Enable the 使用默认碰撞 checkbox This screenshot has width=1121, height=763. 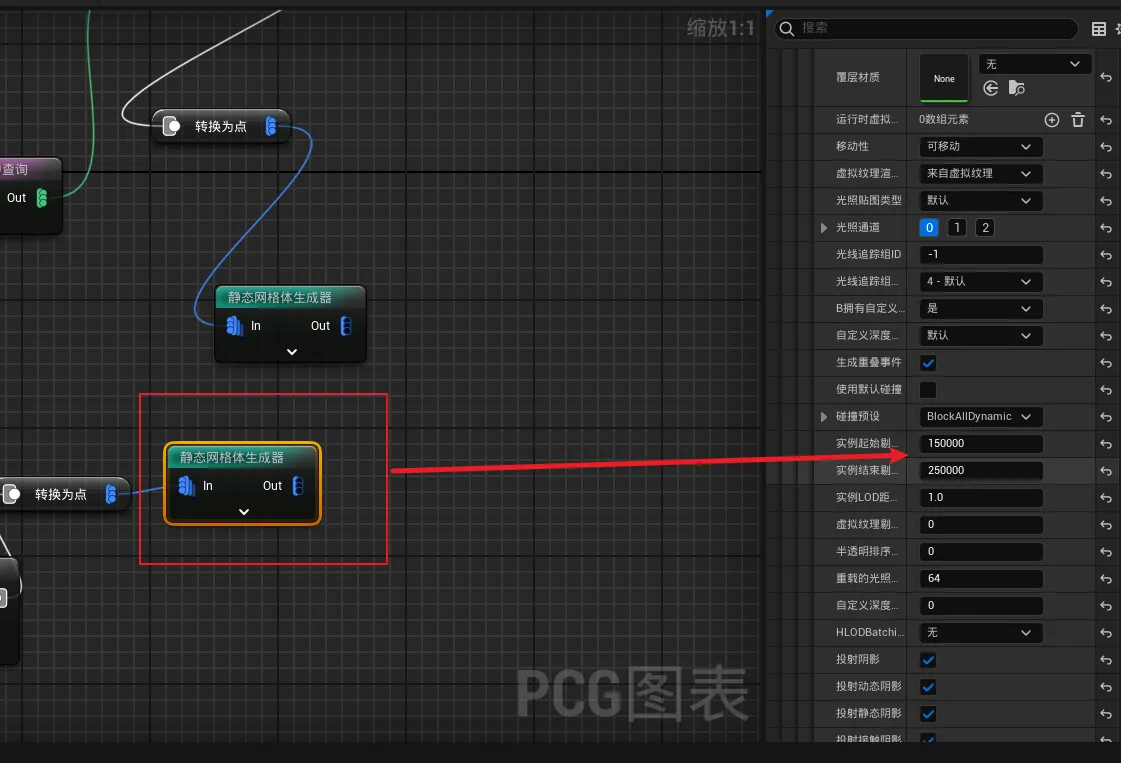click(928, 390)
